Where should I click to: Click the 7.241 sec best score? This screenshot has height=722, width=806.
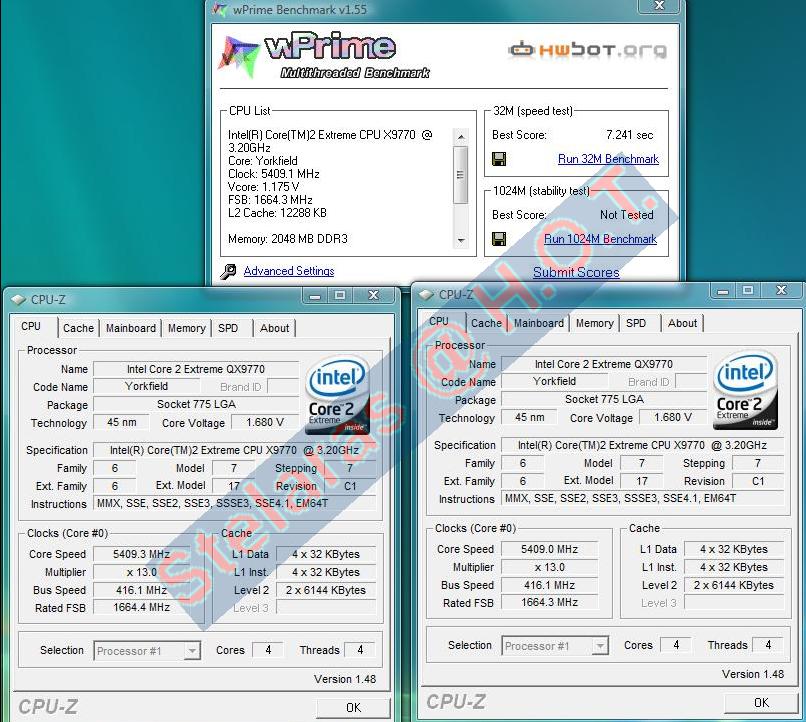pos(629,135)
